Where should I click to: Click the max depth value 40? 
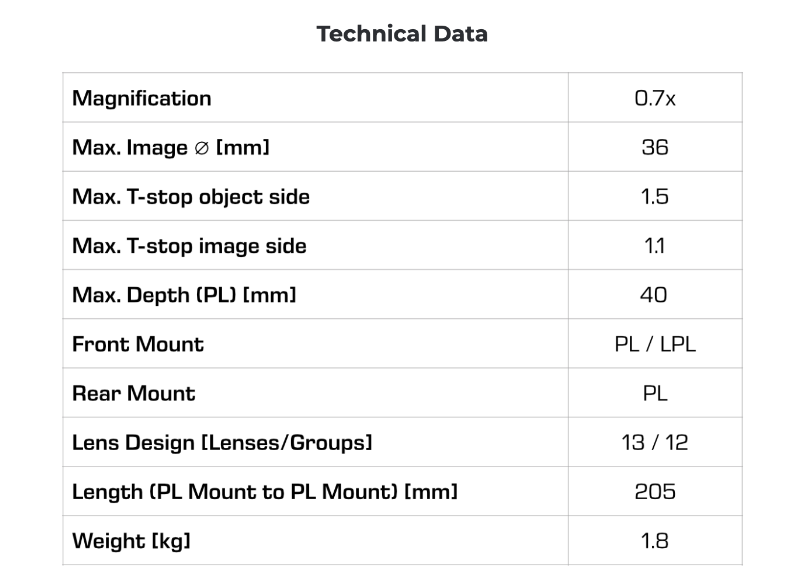(x=655, y=295)
